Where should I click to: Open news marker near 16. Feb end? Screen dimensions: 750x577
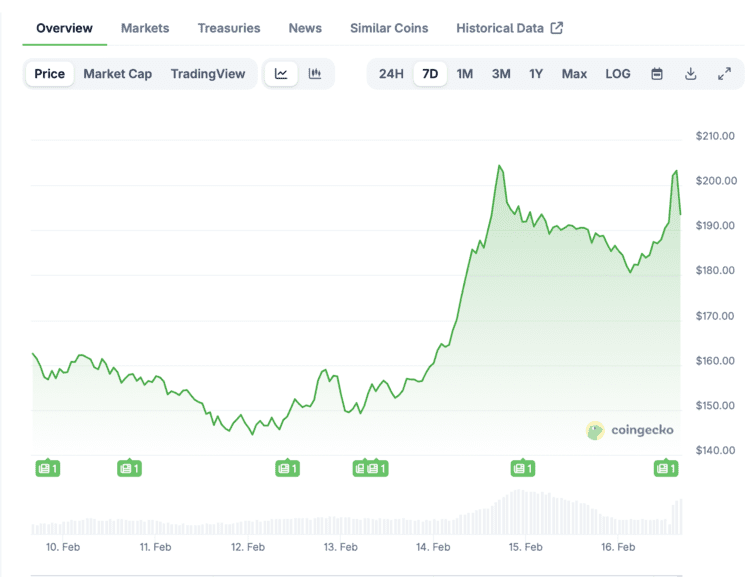tap(666, 468)
